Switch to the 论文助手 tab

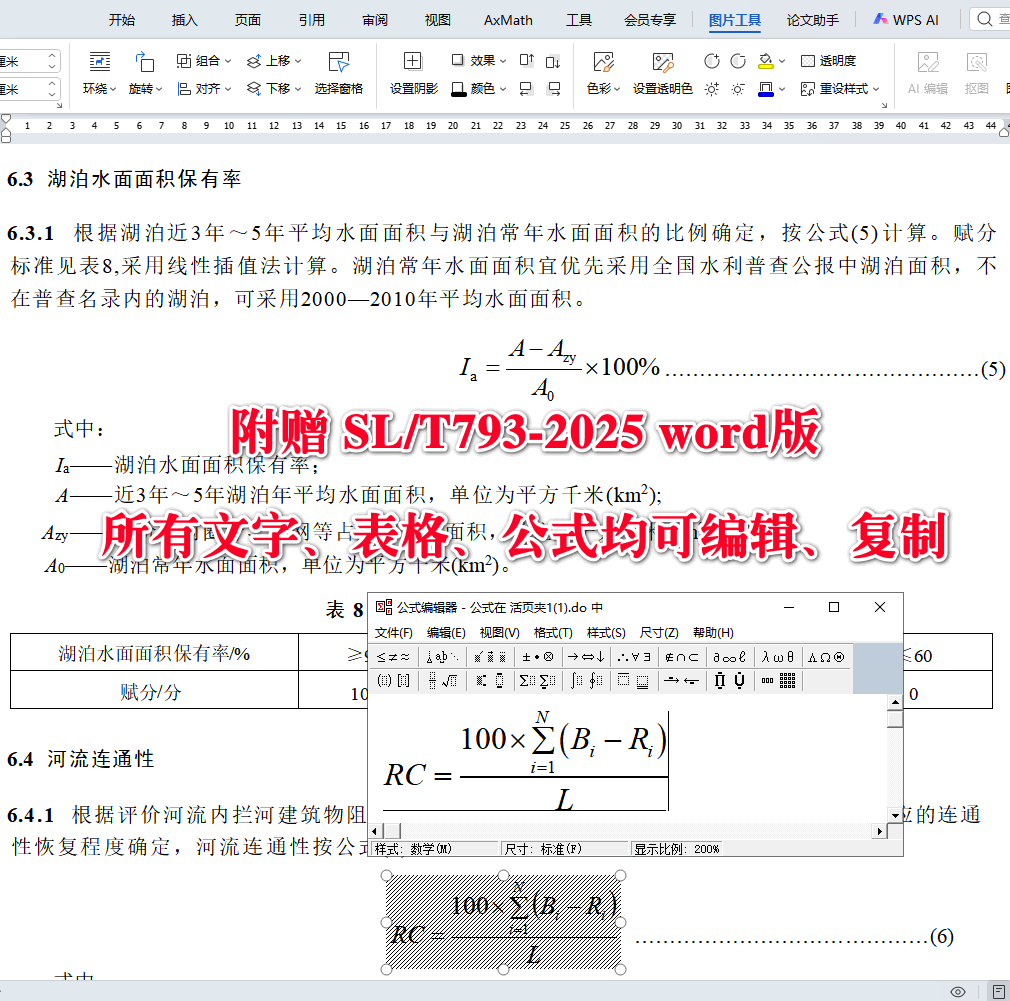[812, 20]
